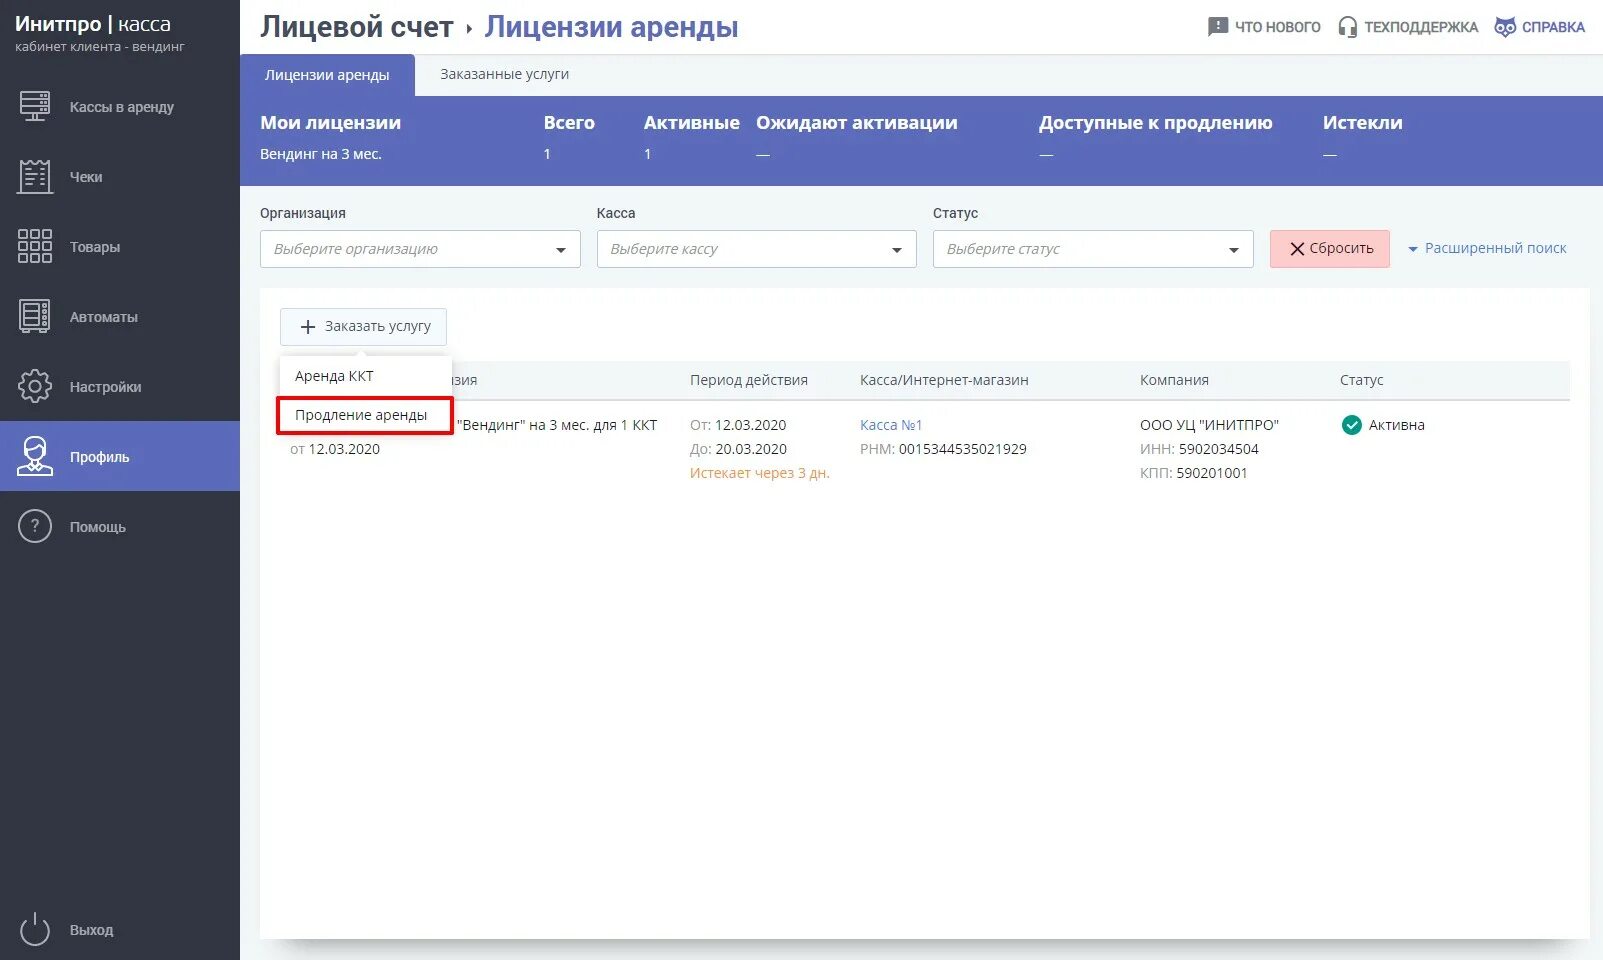Image resolution: width=1603 pixels, height=960 pixels.
Task: Click the green Активна status checkmark
Action: pos(1352,424)
